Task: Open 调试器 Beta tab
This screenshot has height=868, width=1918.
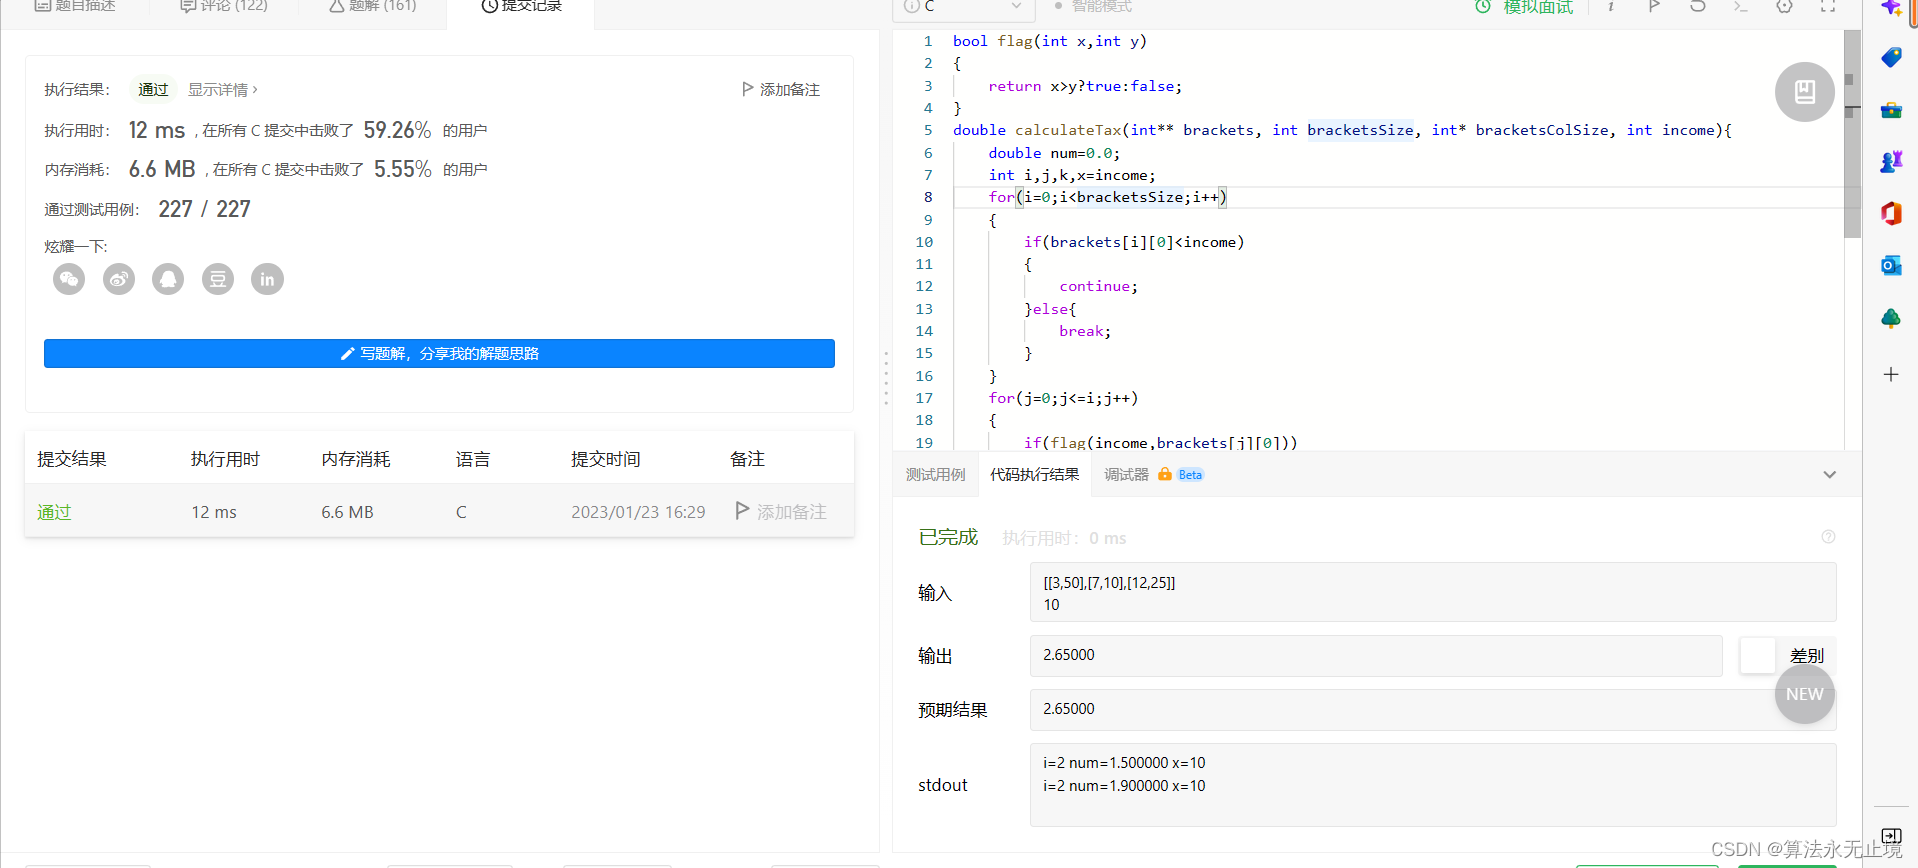Action: click(x=1154, y=475)
